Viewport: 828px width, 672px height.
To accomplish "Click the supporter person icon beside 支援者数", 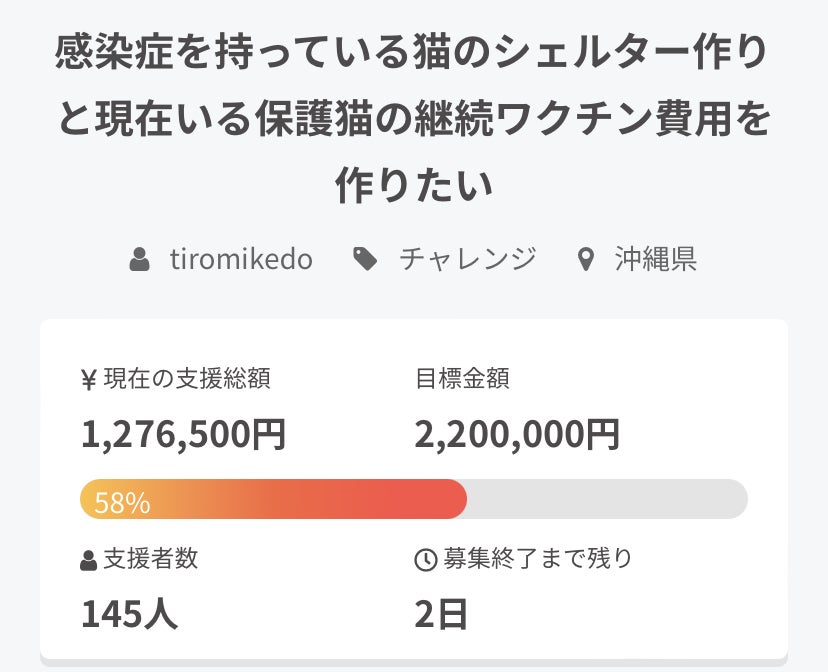I will (89, 560).
